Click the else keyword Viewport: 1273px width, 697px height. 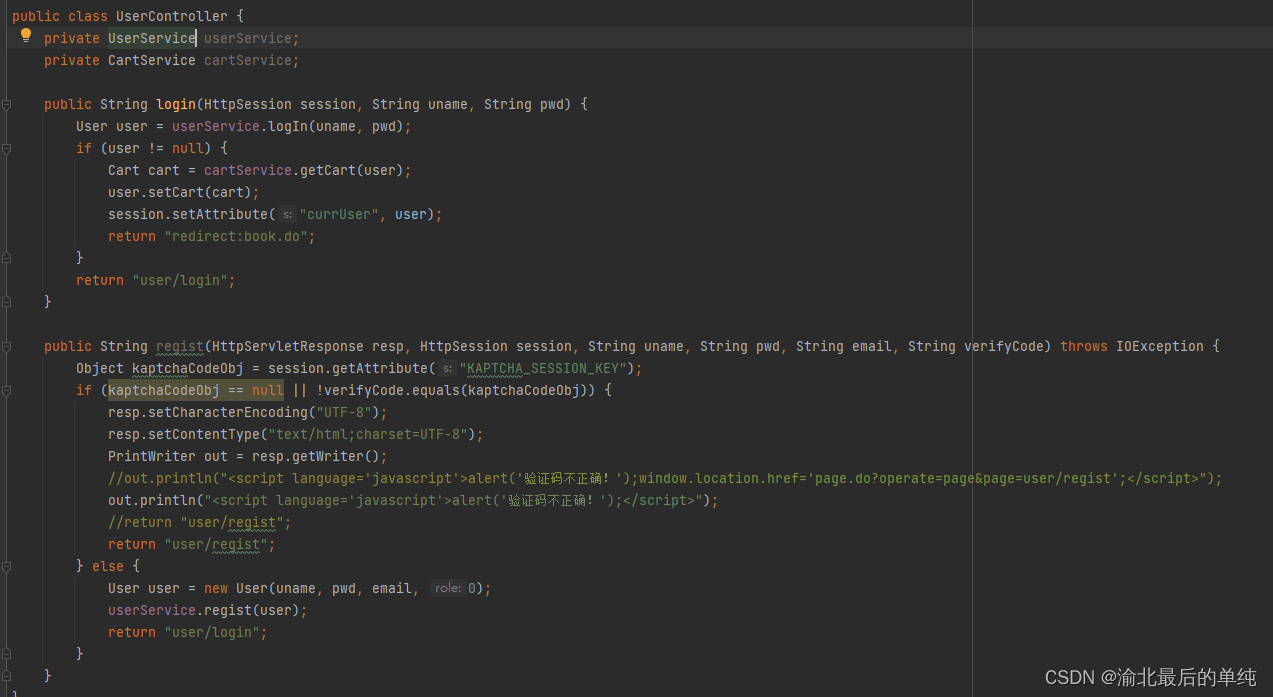tap(108, 566)
